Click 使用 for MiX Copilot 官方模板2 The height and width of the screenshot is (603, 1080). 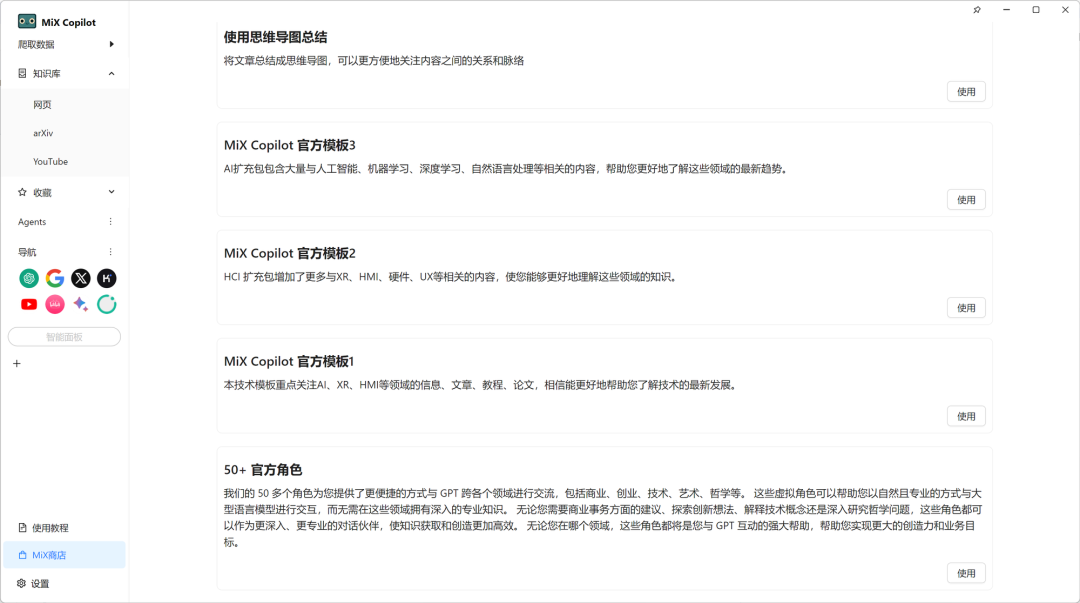966,308
